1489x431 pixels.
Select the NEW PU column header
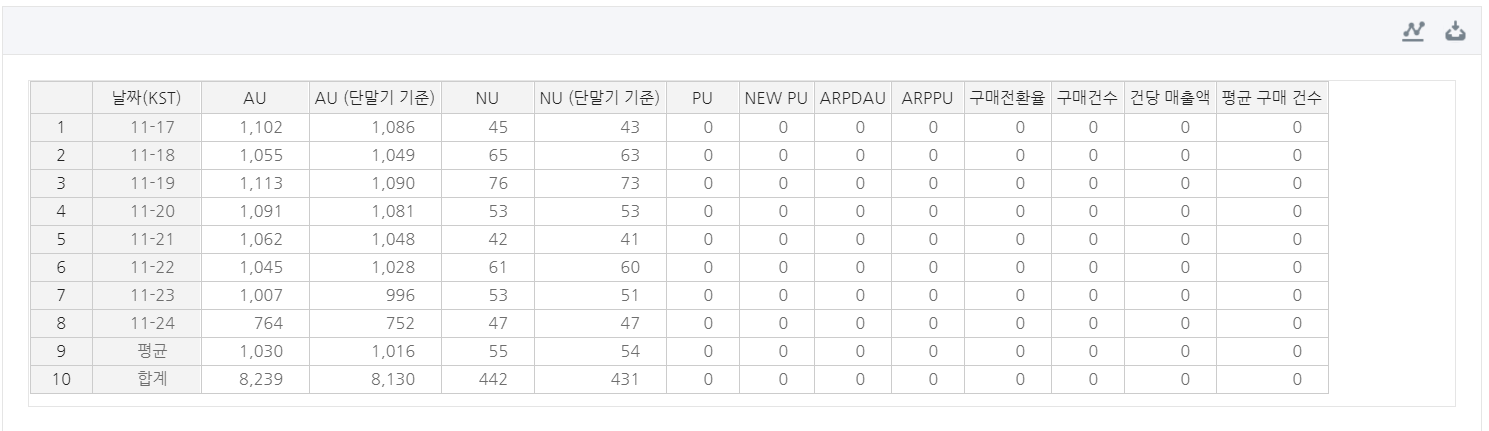776,99
